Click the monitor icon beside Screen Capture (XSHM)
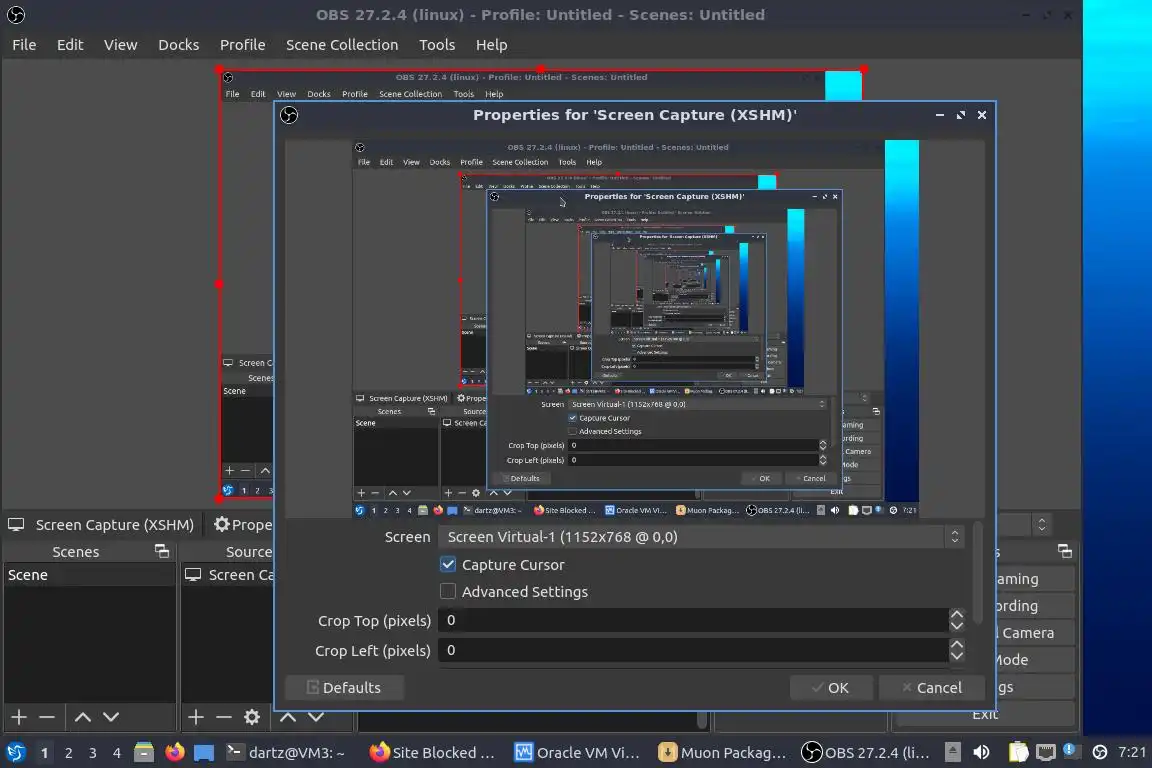 [x=16, y=525]
